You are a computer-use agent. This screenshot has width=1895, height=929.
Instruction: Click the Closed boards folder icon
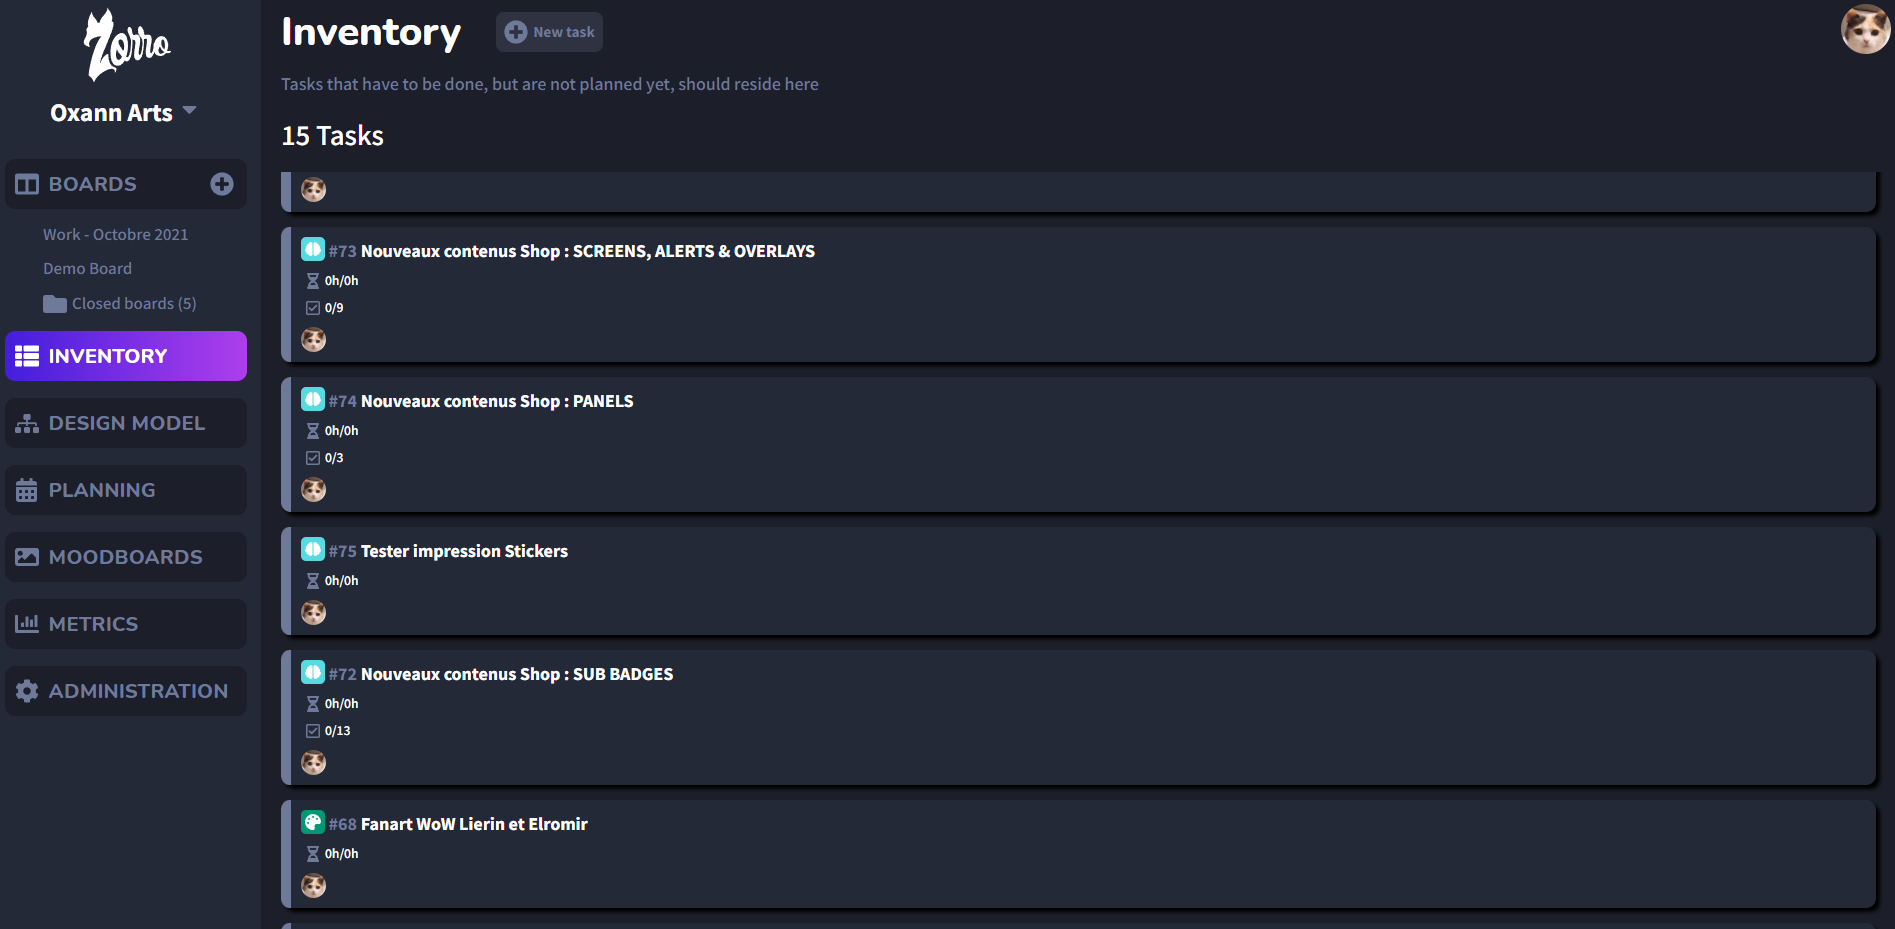[55, 304]
